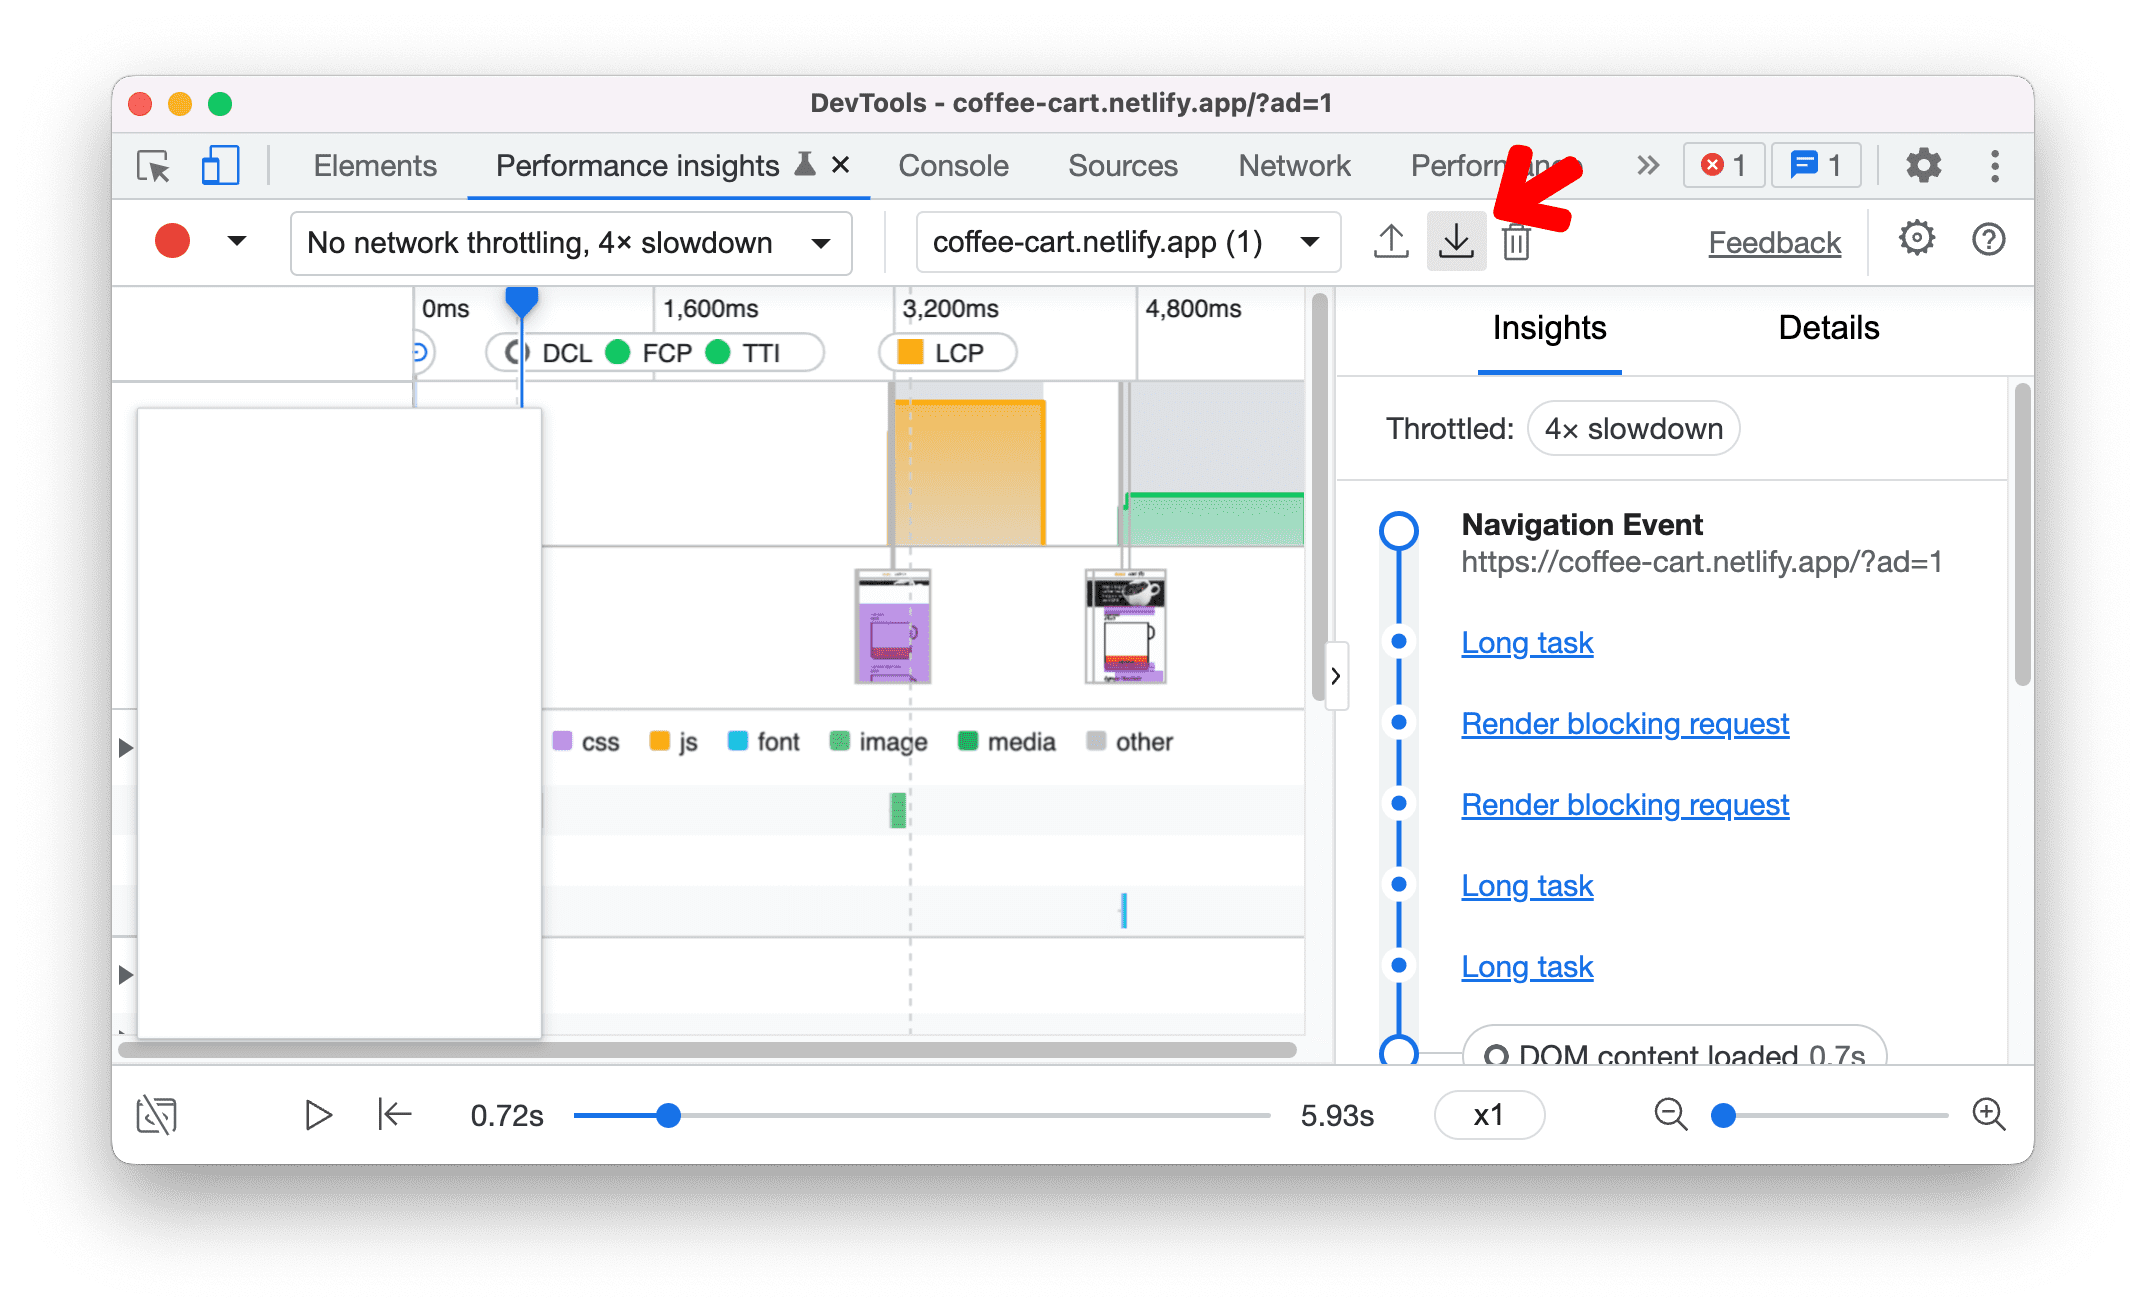Click the Feedback settings gear icon
This screenshot has height=1312, width=2146.
(1915, 242)
